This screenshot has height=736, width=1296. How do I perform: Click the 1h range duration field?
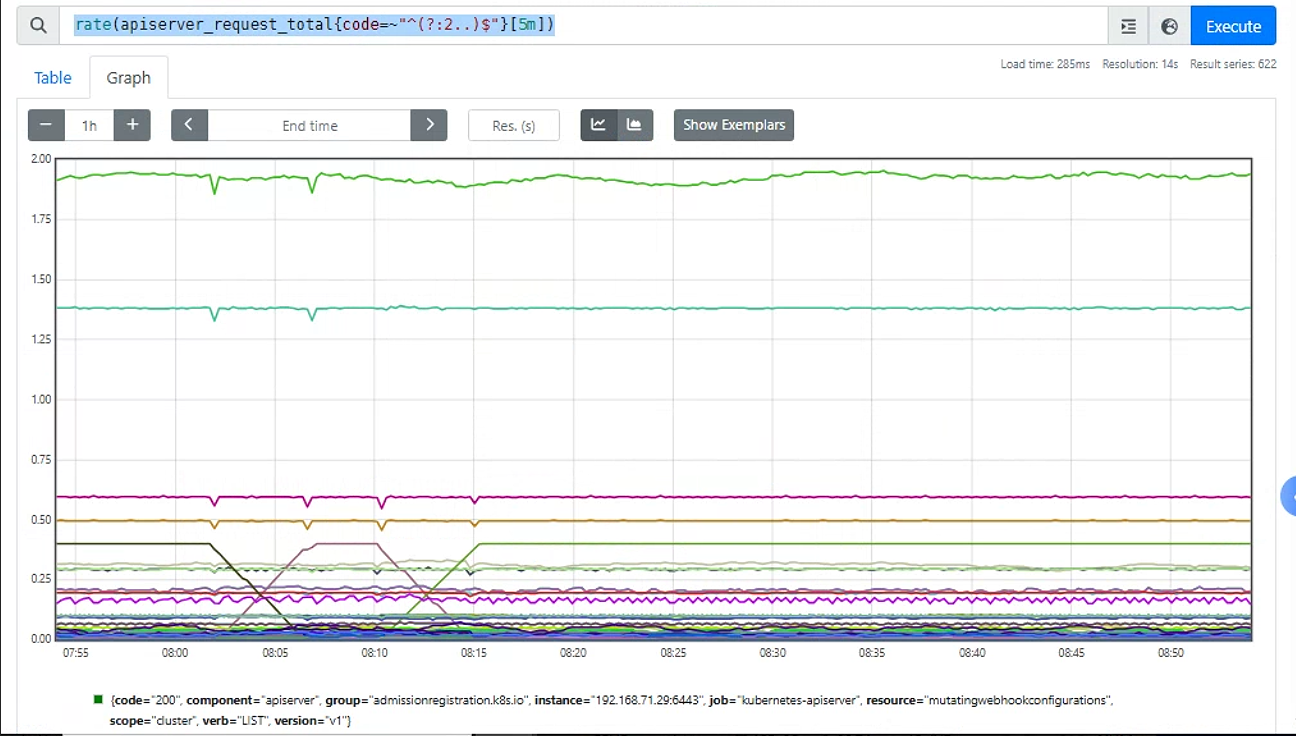point(90,125)
